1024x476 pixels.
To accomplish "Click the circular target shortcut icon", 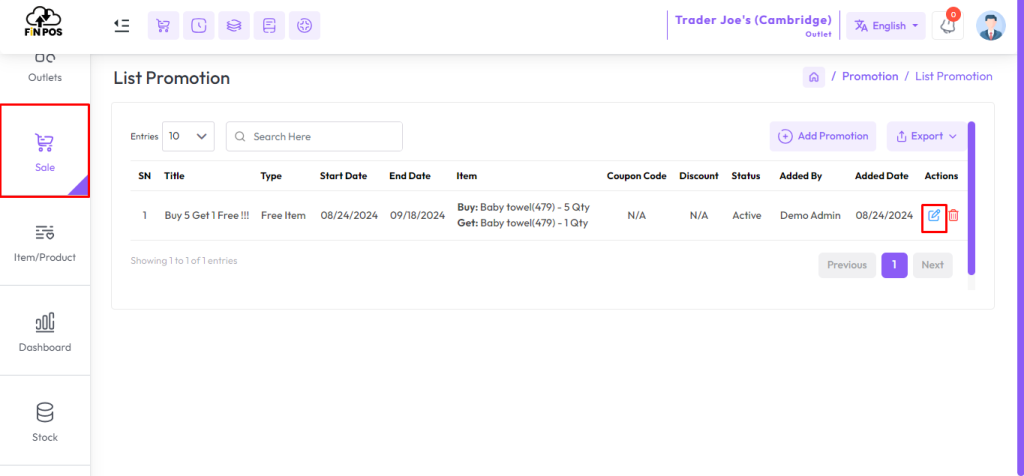I will pyautogui.click(x=304, y=25).
